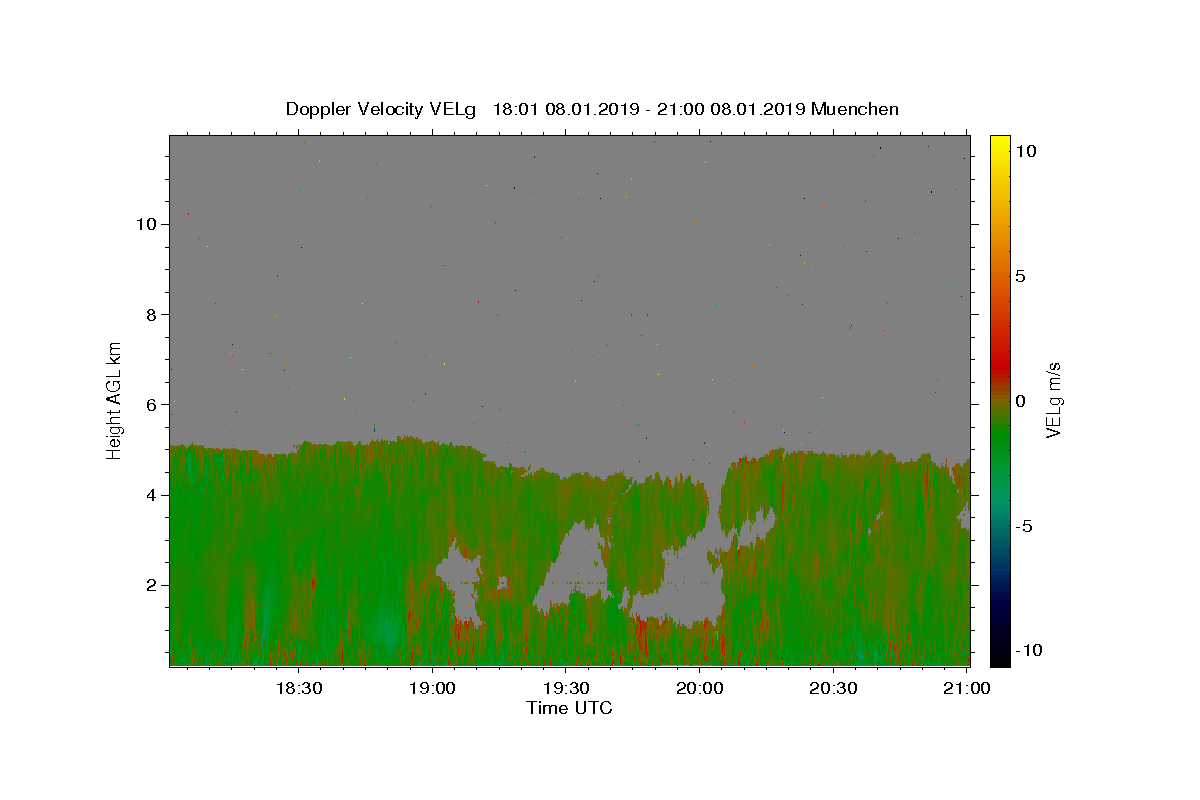Click the height axis label '8'
1200x800 pixels.
pyautogui.click(x=151, y=314)
